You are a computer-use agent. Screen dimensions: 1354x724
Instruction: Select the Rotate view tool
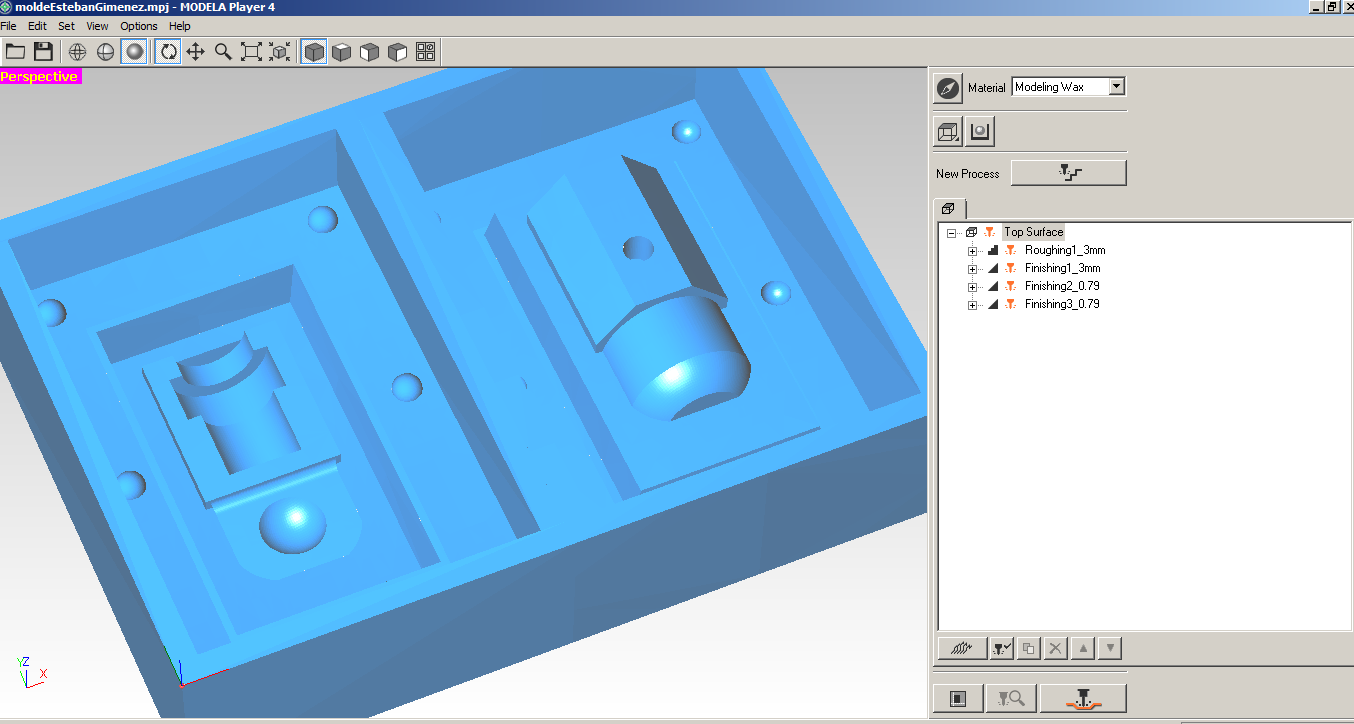[x=168, y=51]
